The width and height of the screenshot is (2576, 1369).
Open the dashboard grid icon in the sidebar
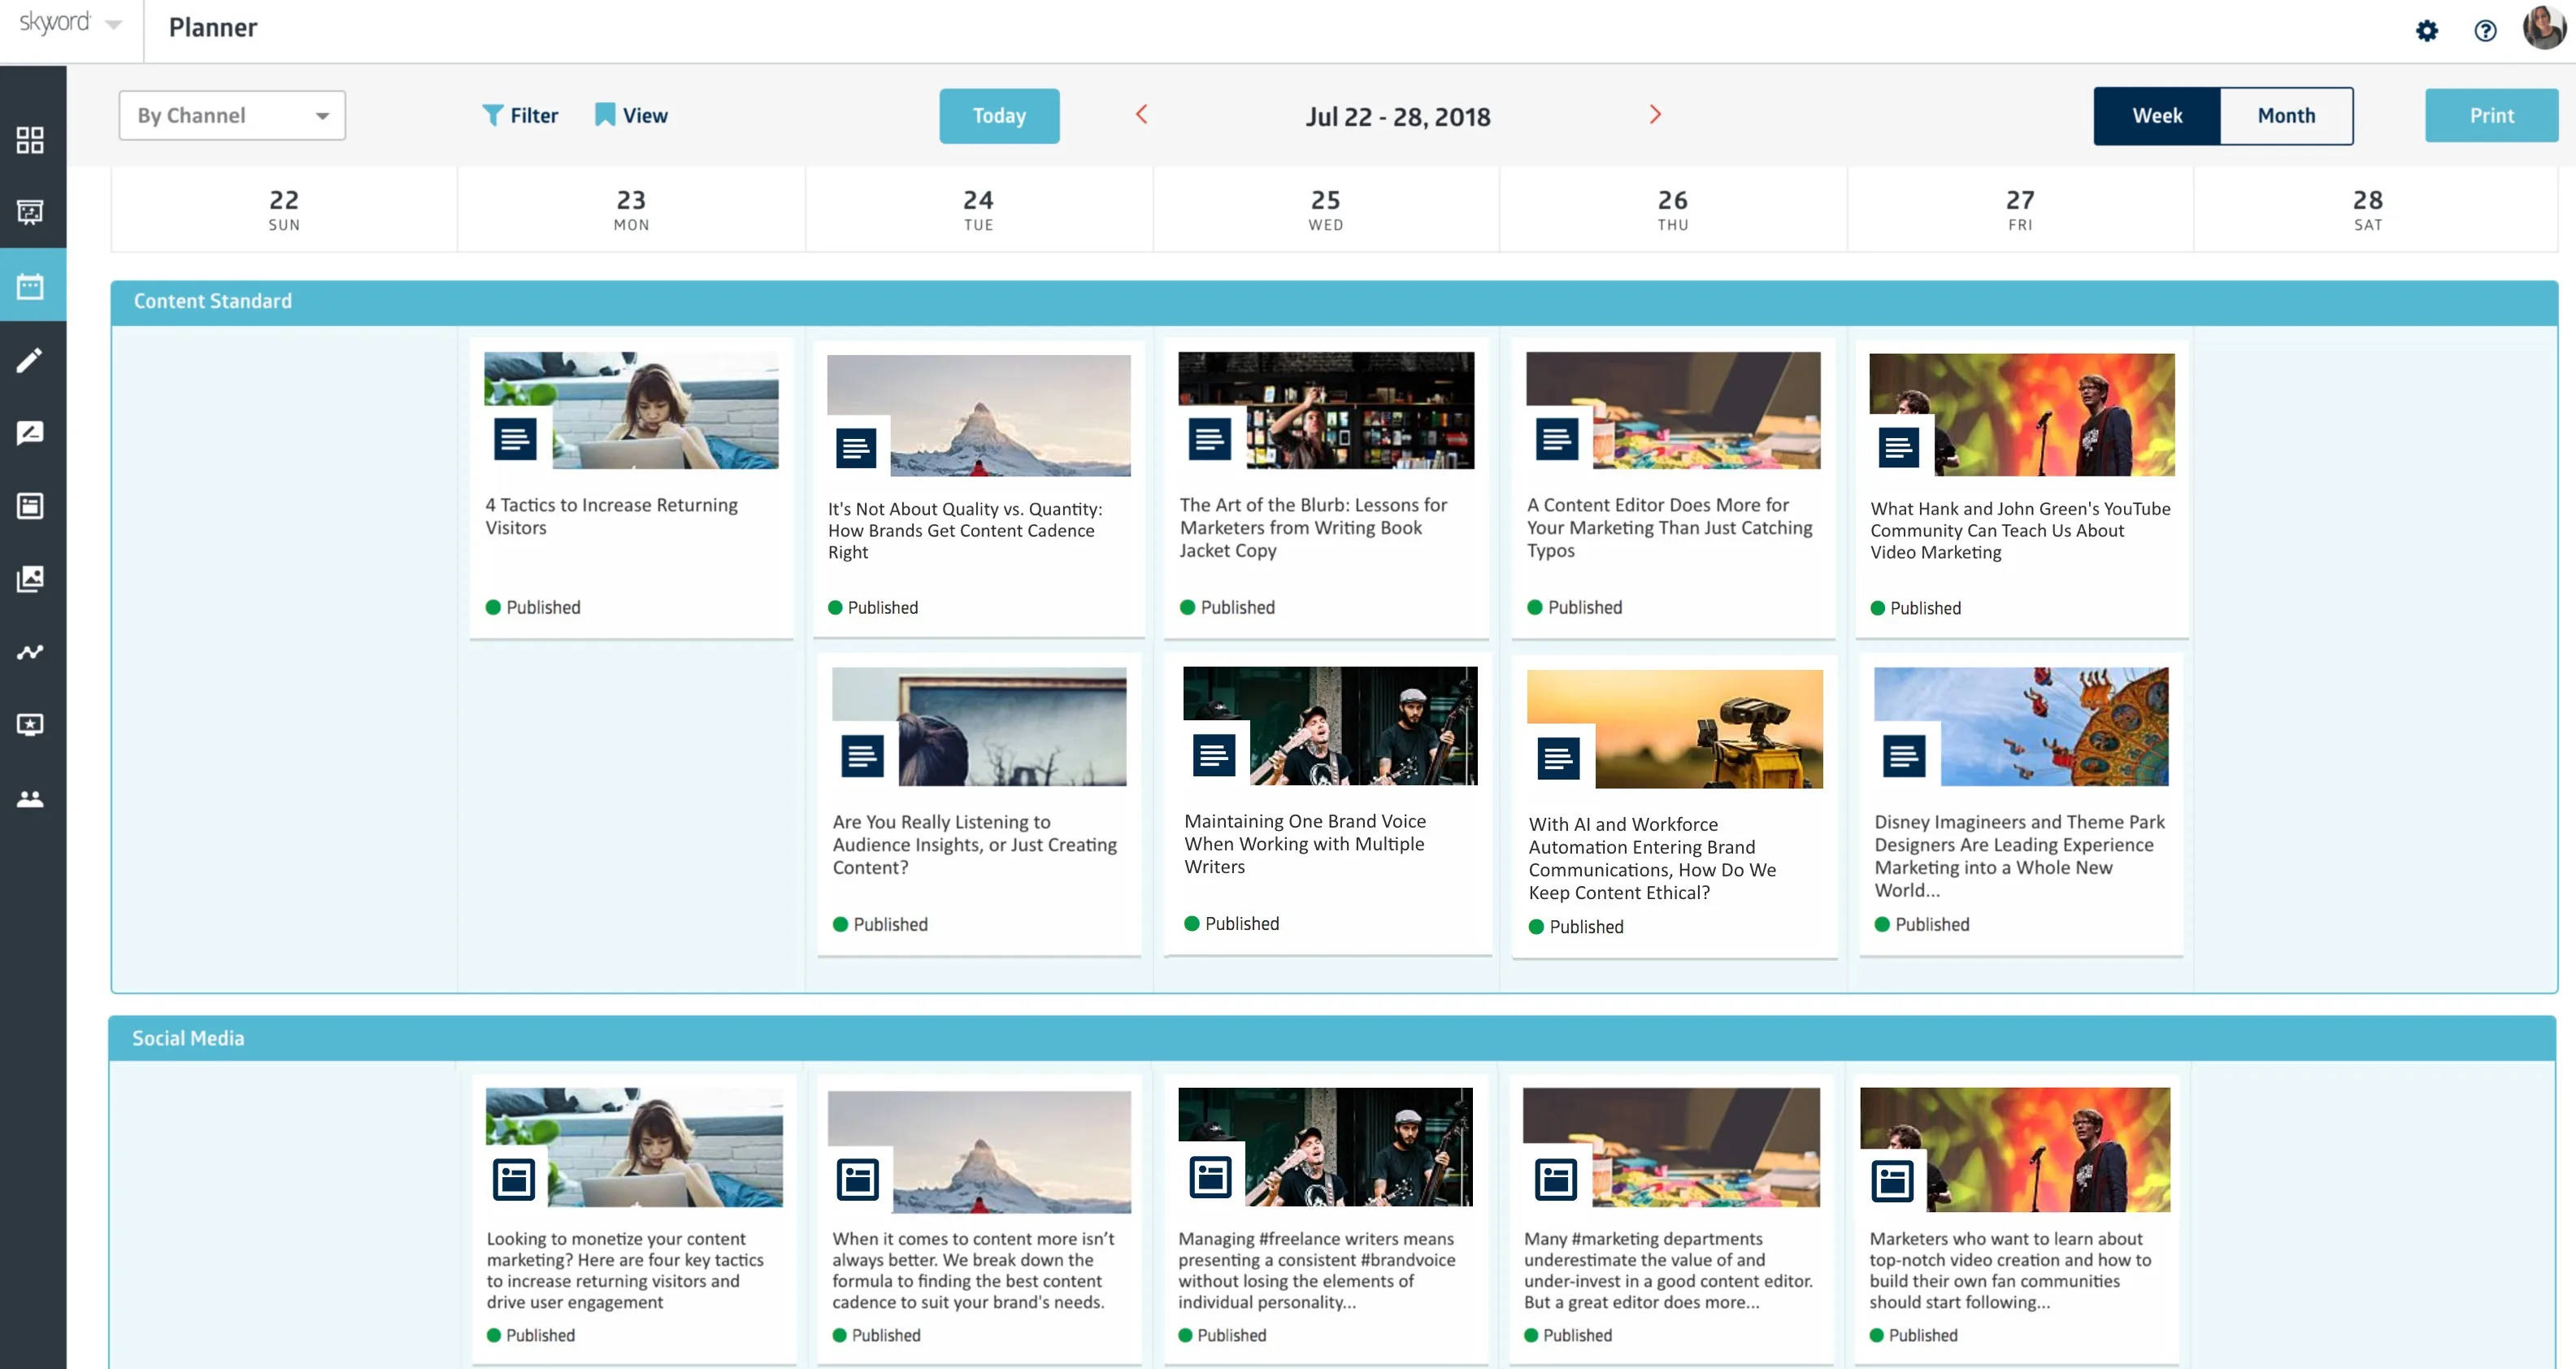pyautogui.click(x=31, y=141)
